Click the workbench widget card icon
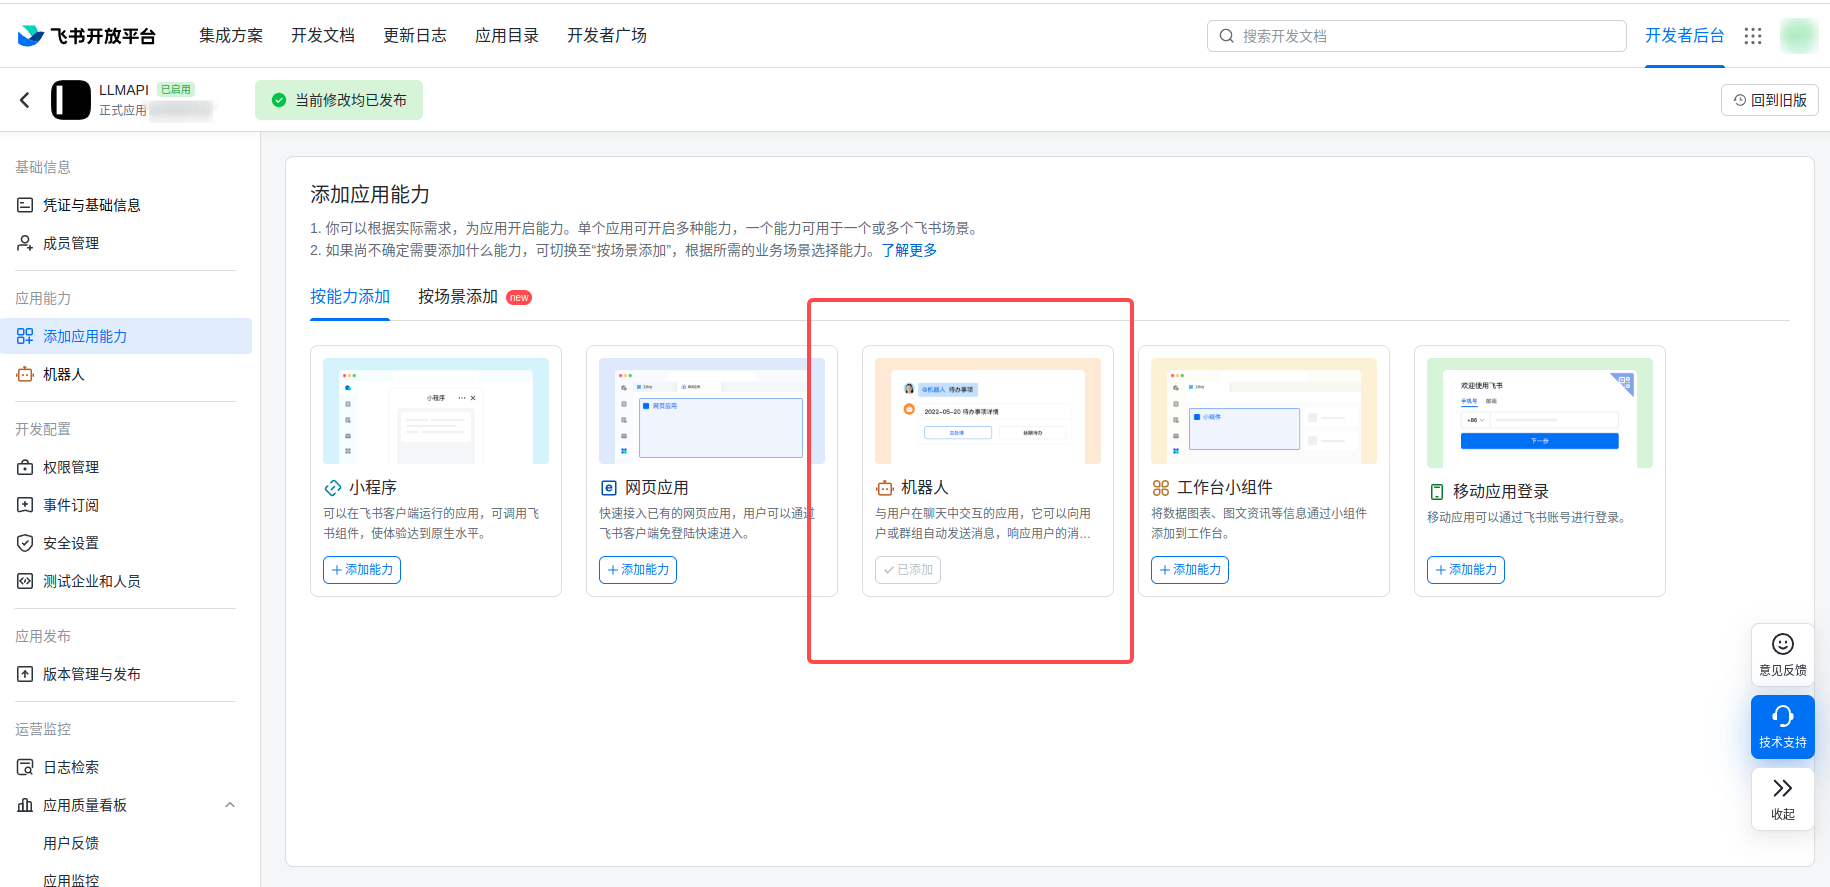The image size is (1830, 887). pyautogui.click(x=1161, y=488)
